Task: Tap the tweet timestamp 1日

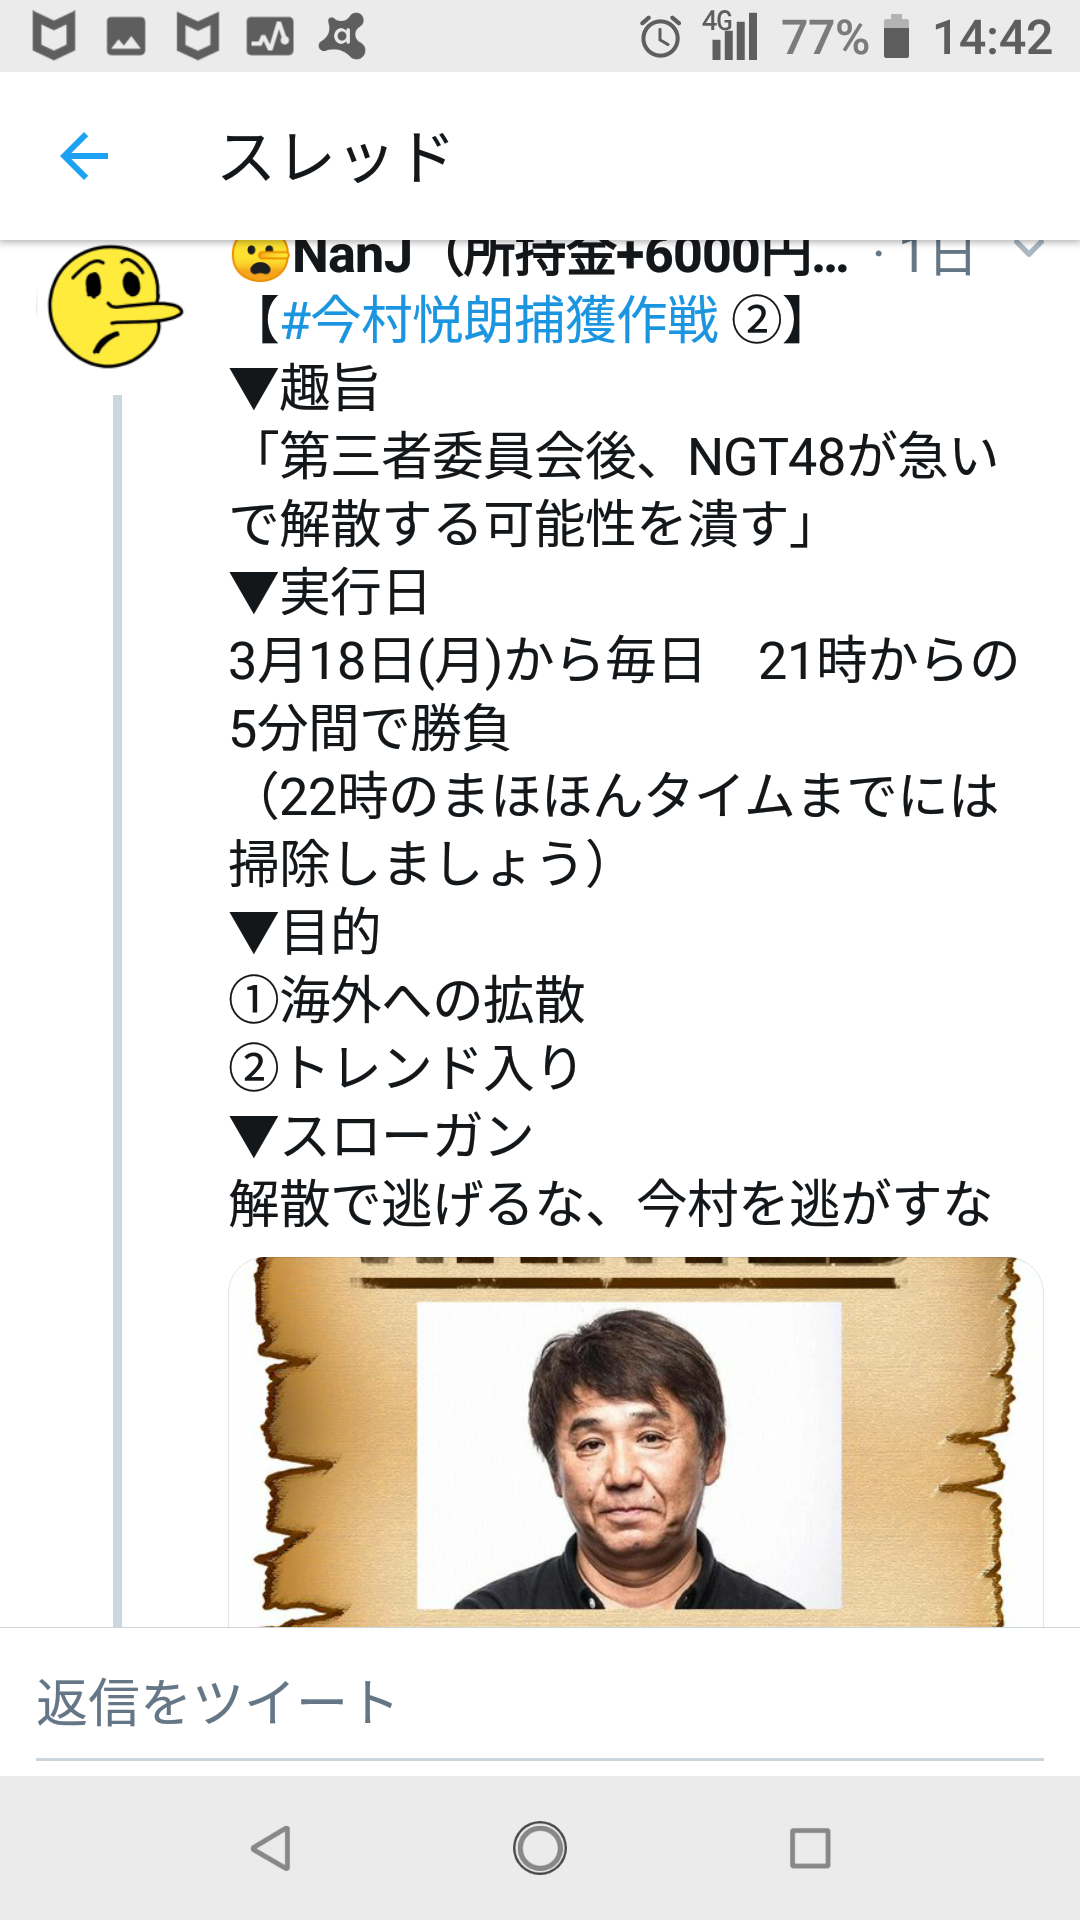Action: click(936, 256)
